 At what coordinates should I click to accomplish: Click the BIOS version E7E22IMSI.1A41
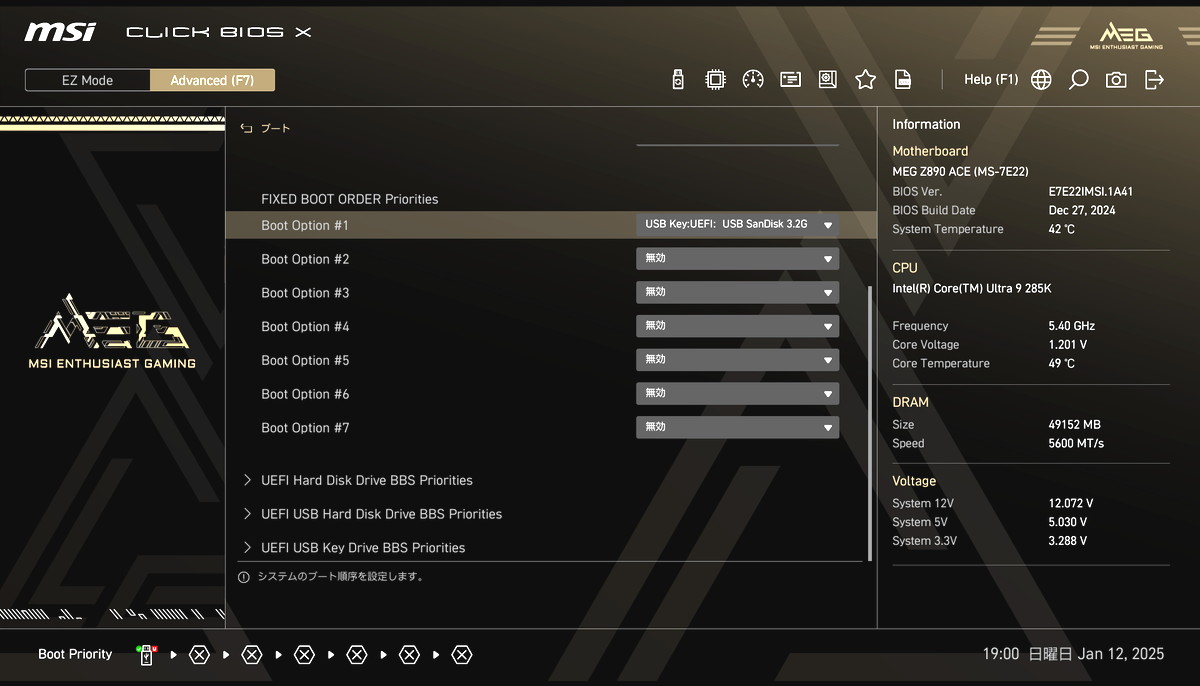coord(1091,191)
